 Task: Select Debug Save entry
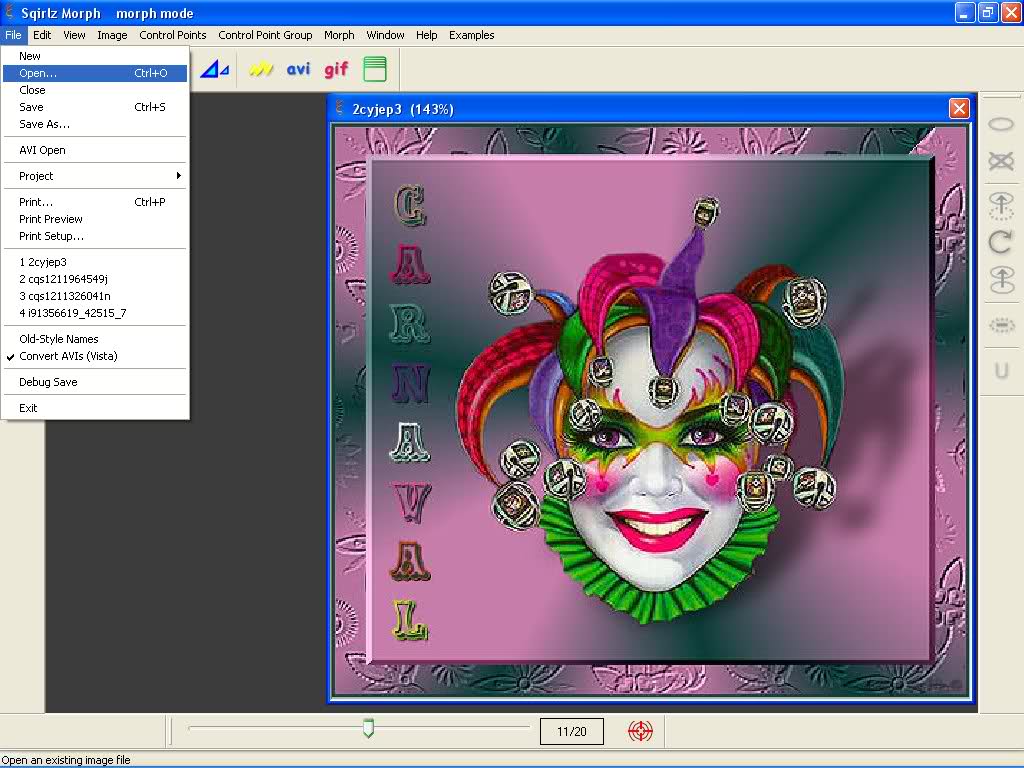95,382
